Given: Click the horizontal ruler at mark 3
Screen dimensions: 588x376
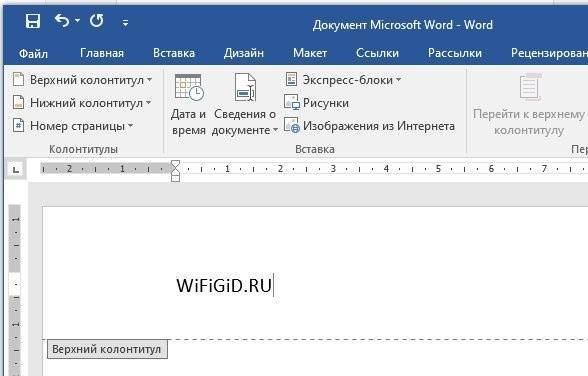Looking at the screenshot, I should [x=333, y=169].
